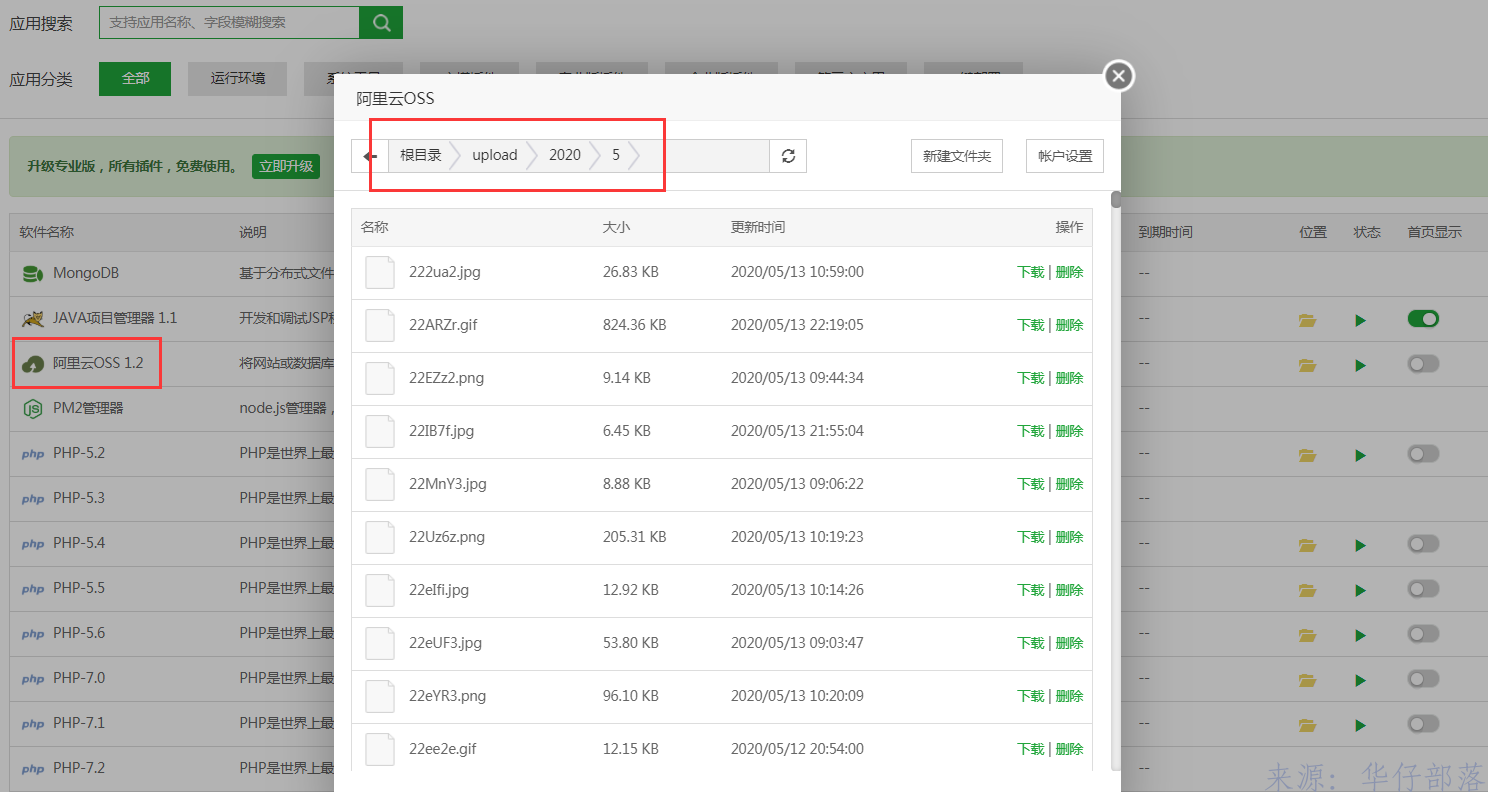Go back using breadcrumb left arrow

click(x=370, y=156)
